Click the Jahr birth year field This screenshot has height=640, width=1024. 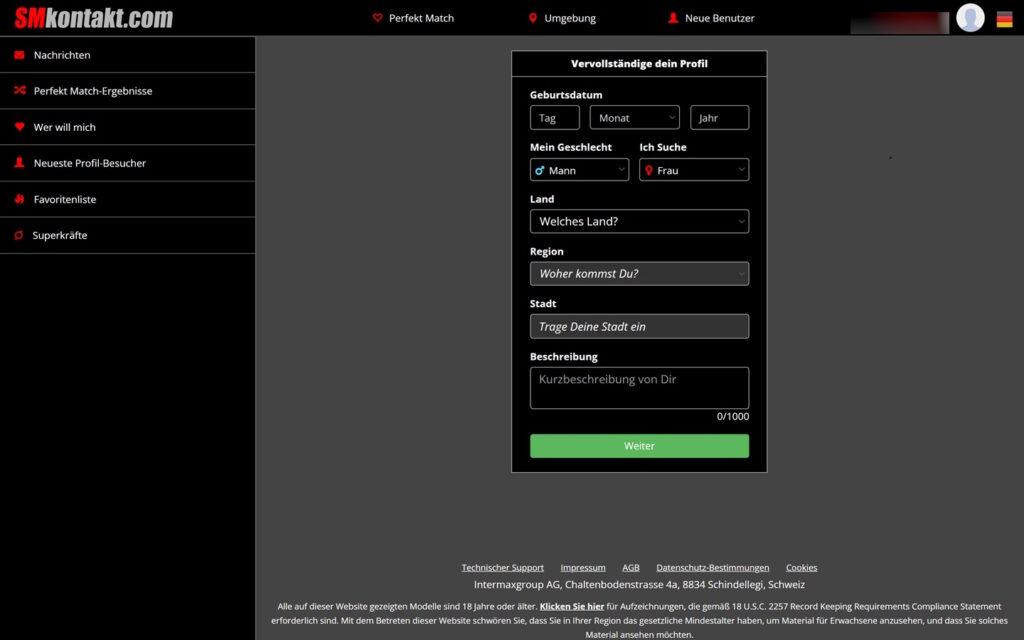(720, 118)
